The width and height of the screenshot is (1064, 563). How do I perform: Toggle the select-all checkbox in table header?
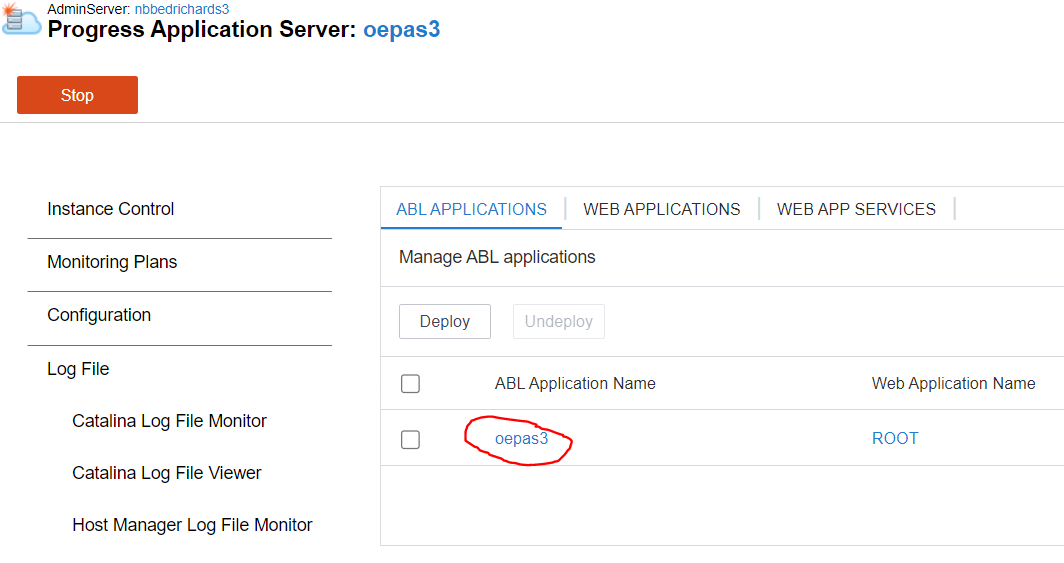410,384
